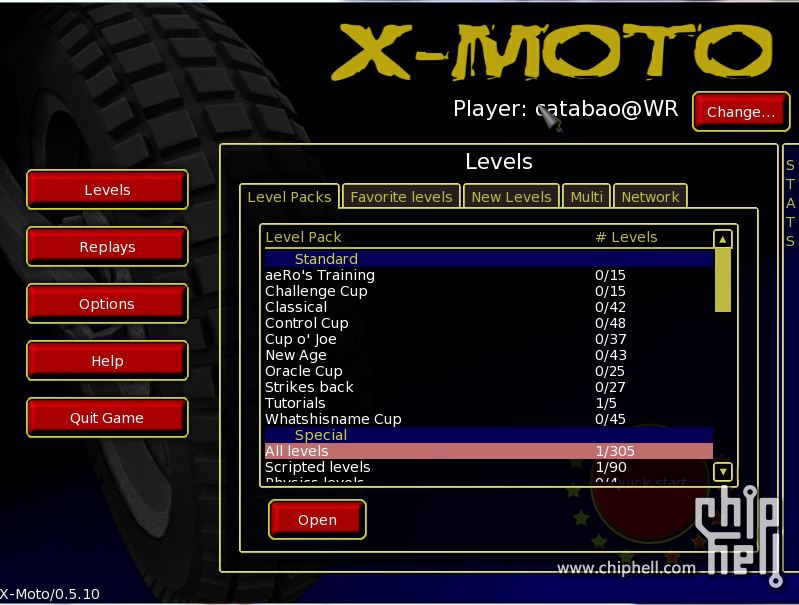
Task: Click the Level Pack column header
Action: 303,237
